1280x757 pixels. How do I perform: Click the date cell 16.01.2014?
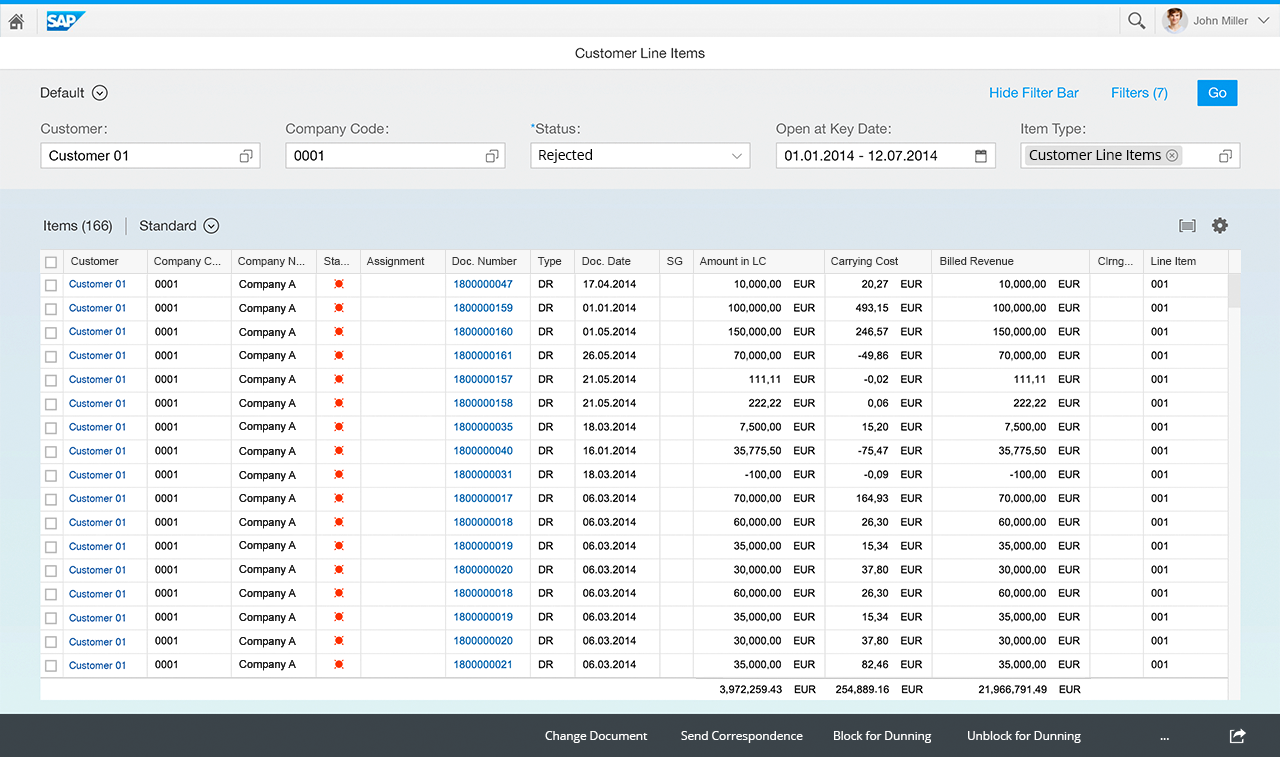pos(609,451)
